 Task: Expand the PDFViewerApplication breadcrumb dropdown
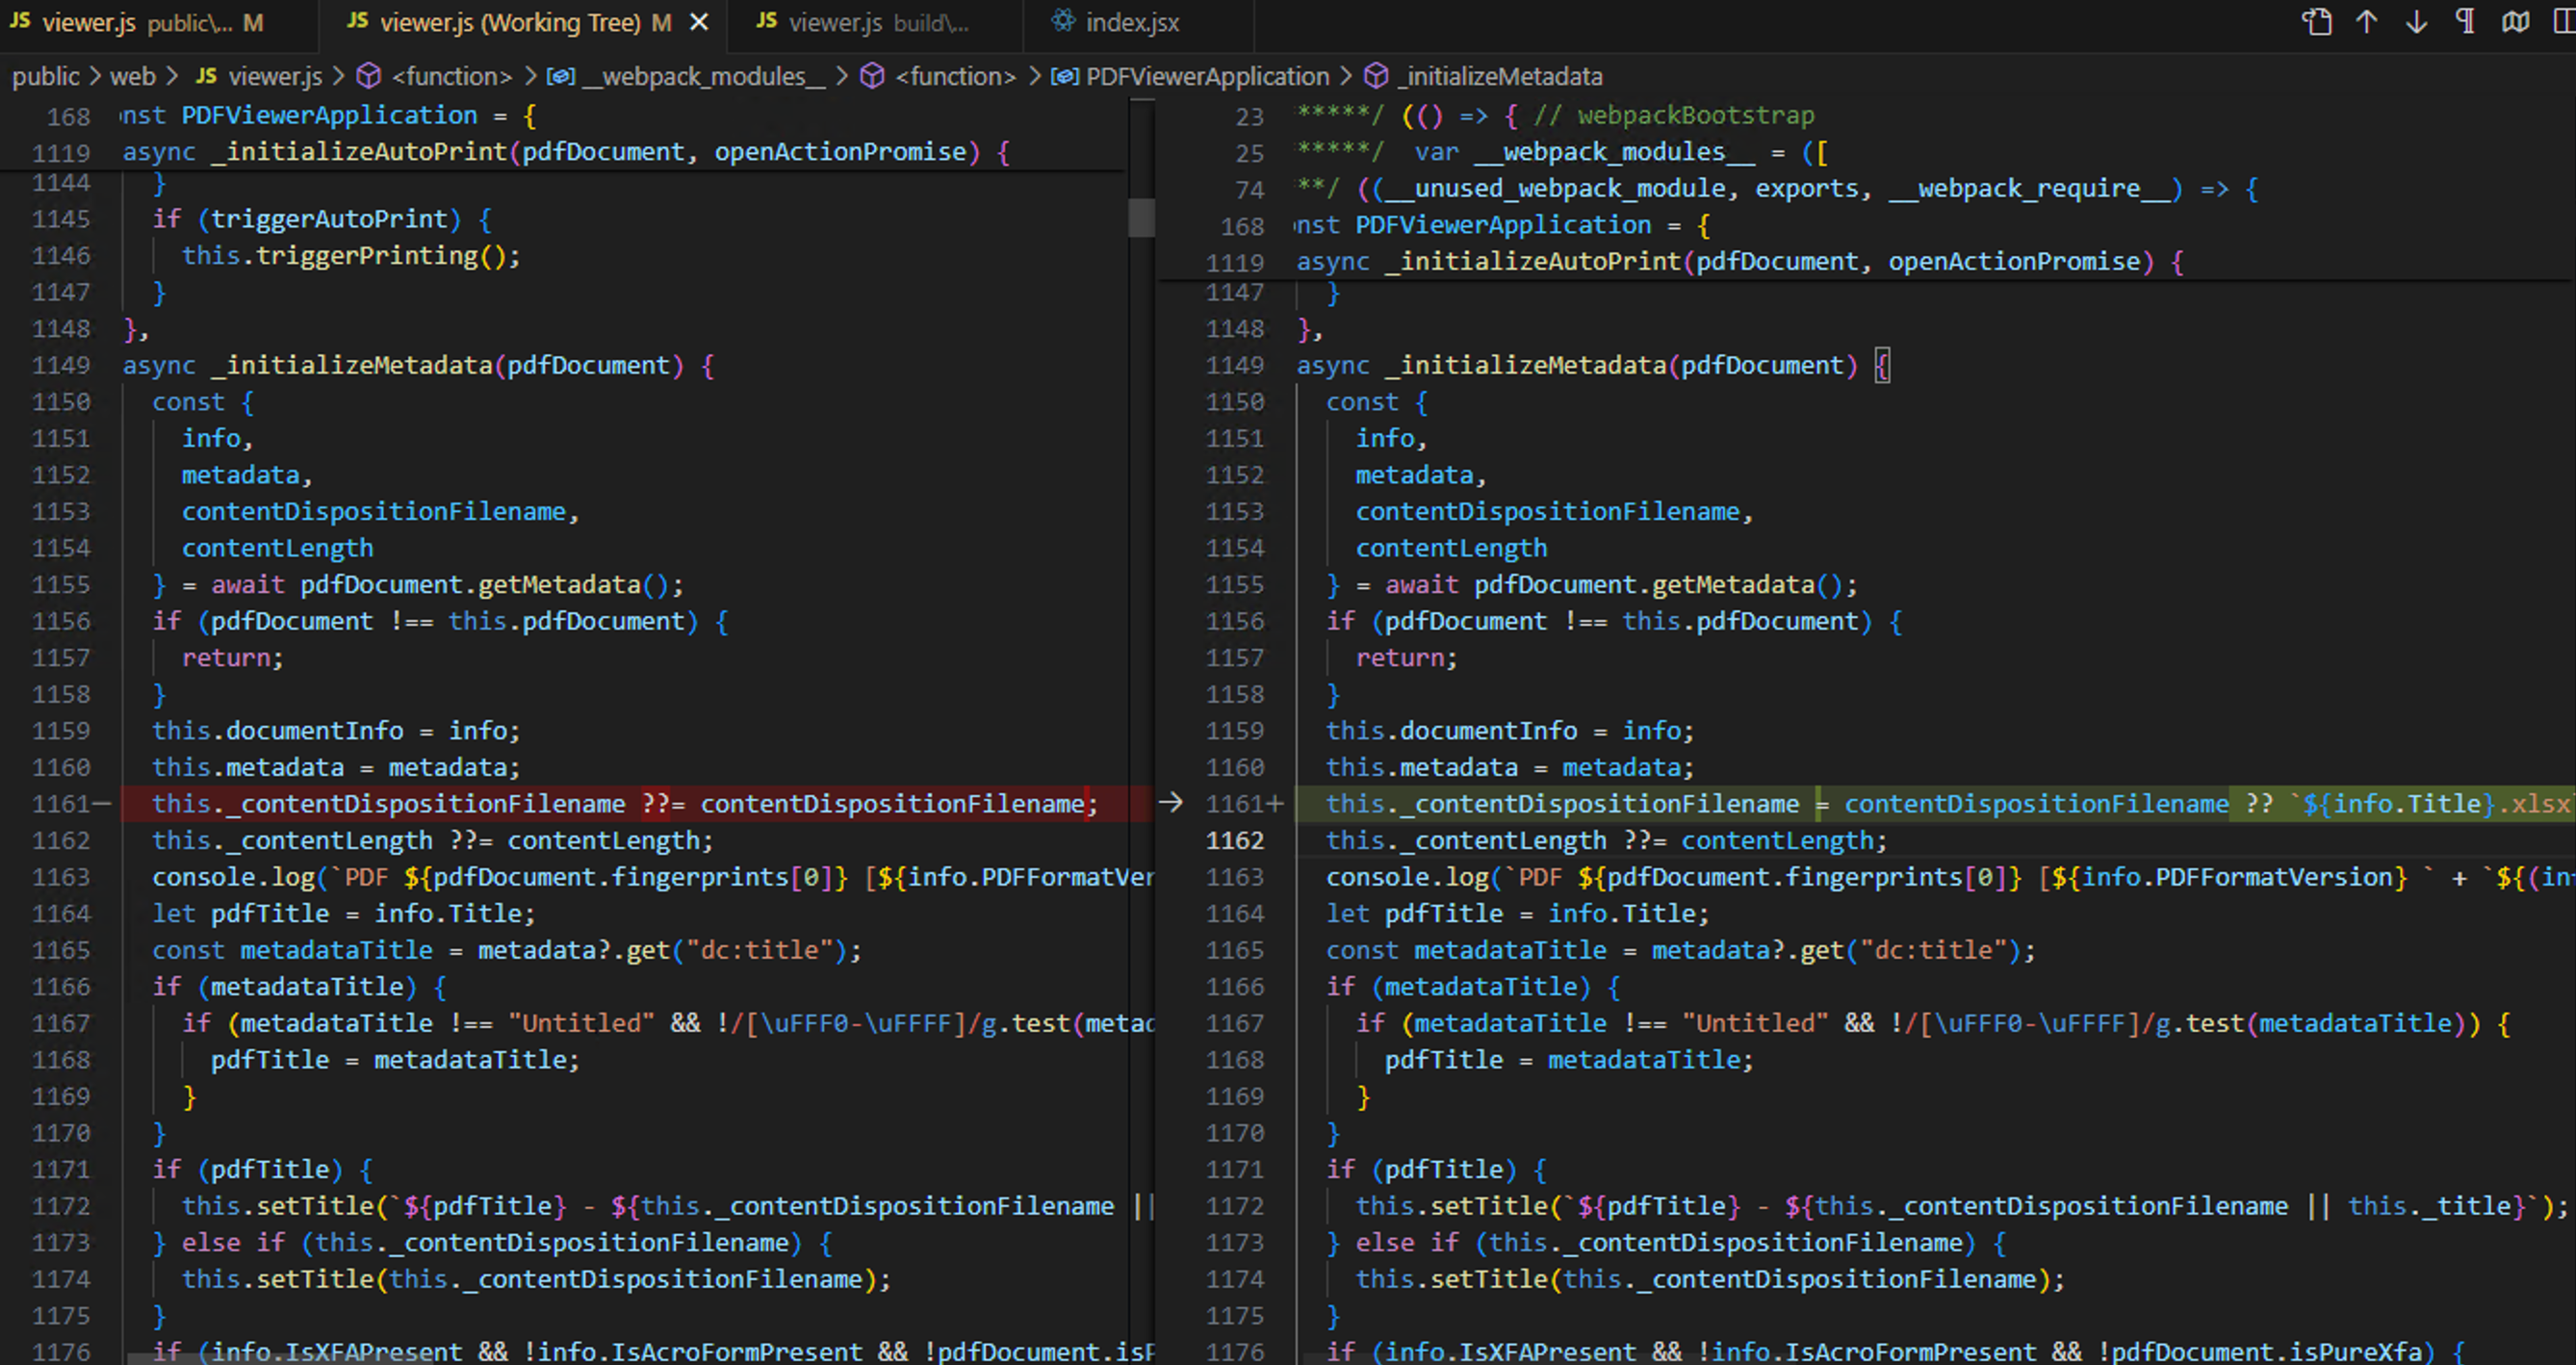(1207, 76)
